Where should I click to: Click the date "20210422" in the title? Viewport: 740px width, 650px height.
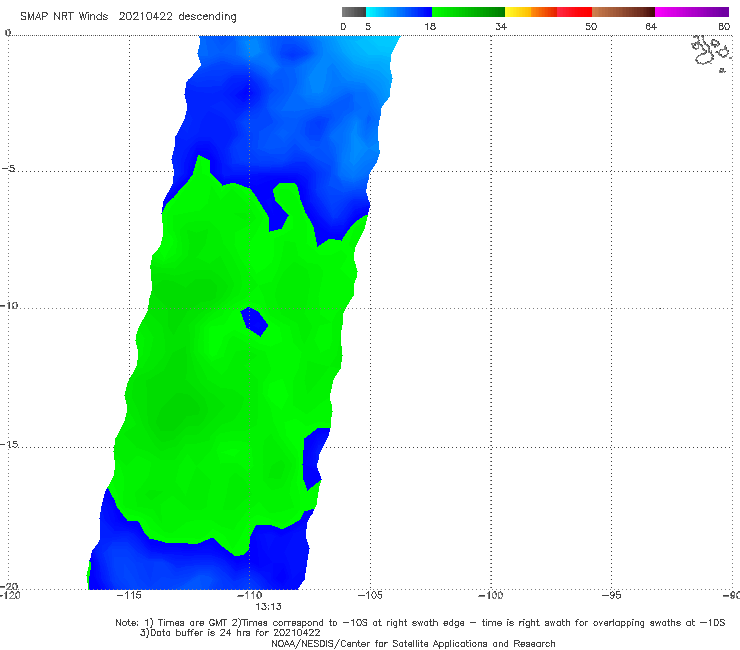pyautogui.click(x=146, y=17)
